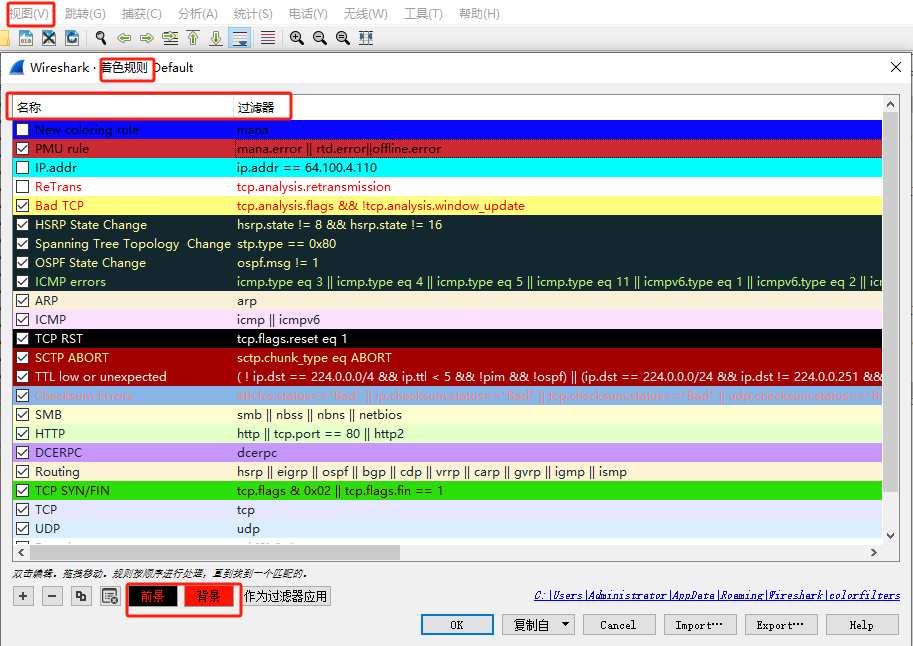Image resolution: width=913 pixels, height=646 pixels.
Task: Click the 背景 background color button
Action: (210, 595)
